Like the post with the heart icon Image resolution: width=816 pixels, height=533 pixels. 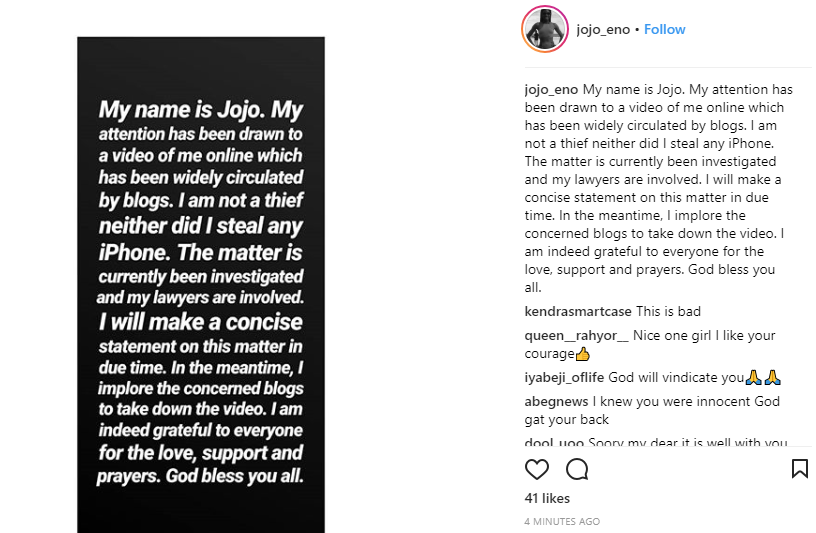[537, 469]
